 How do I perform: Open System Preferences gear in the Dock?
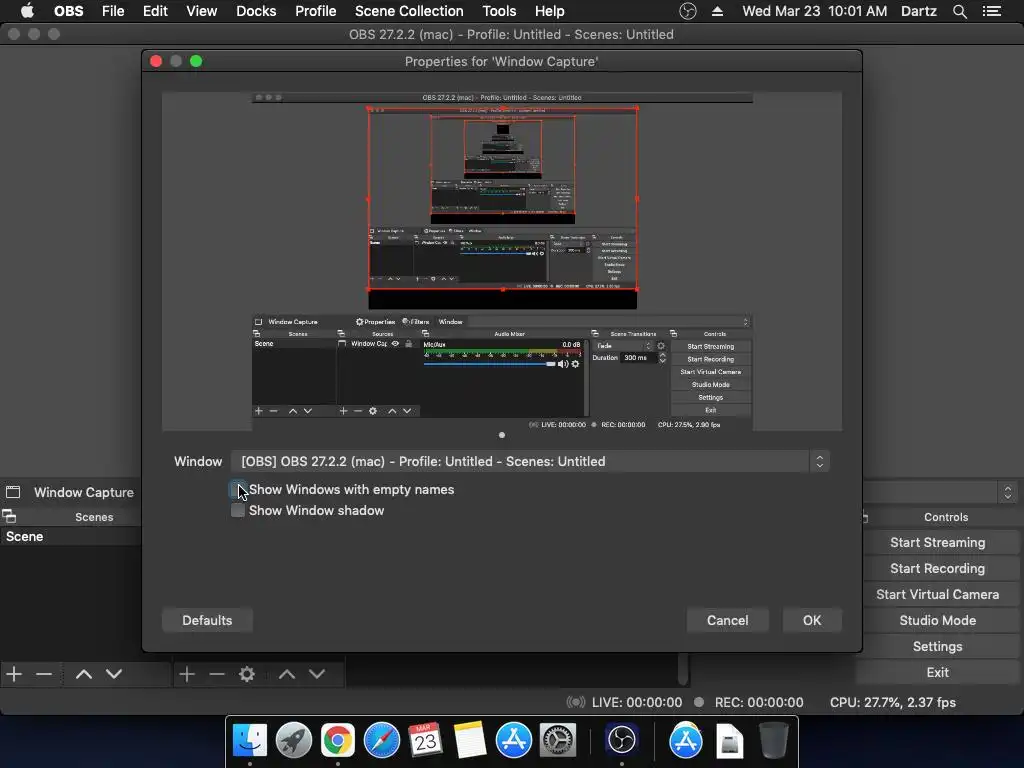(557, 740)
